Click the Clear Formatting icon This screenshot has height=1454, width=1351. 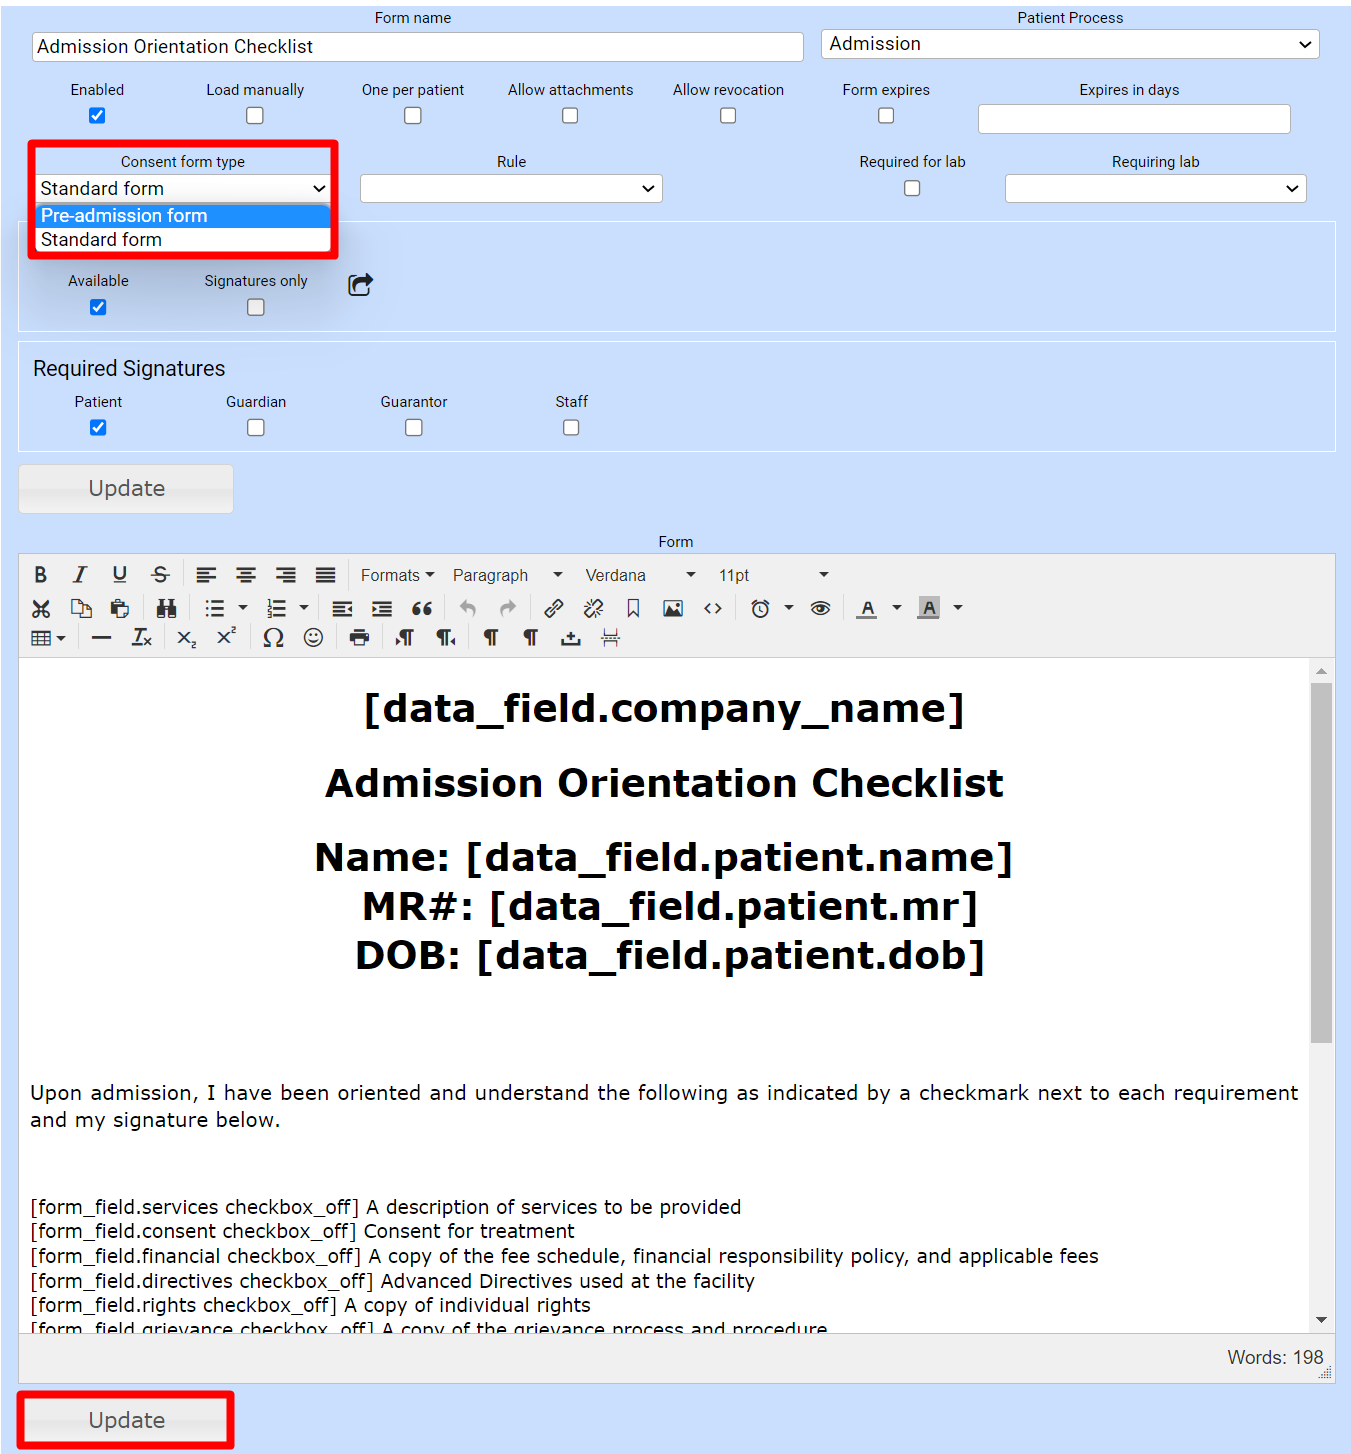tap(141, 637)
